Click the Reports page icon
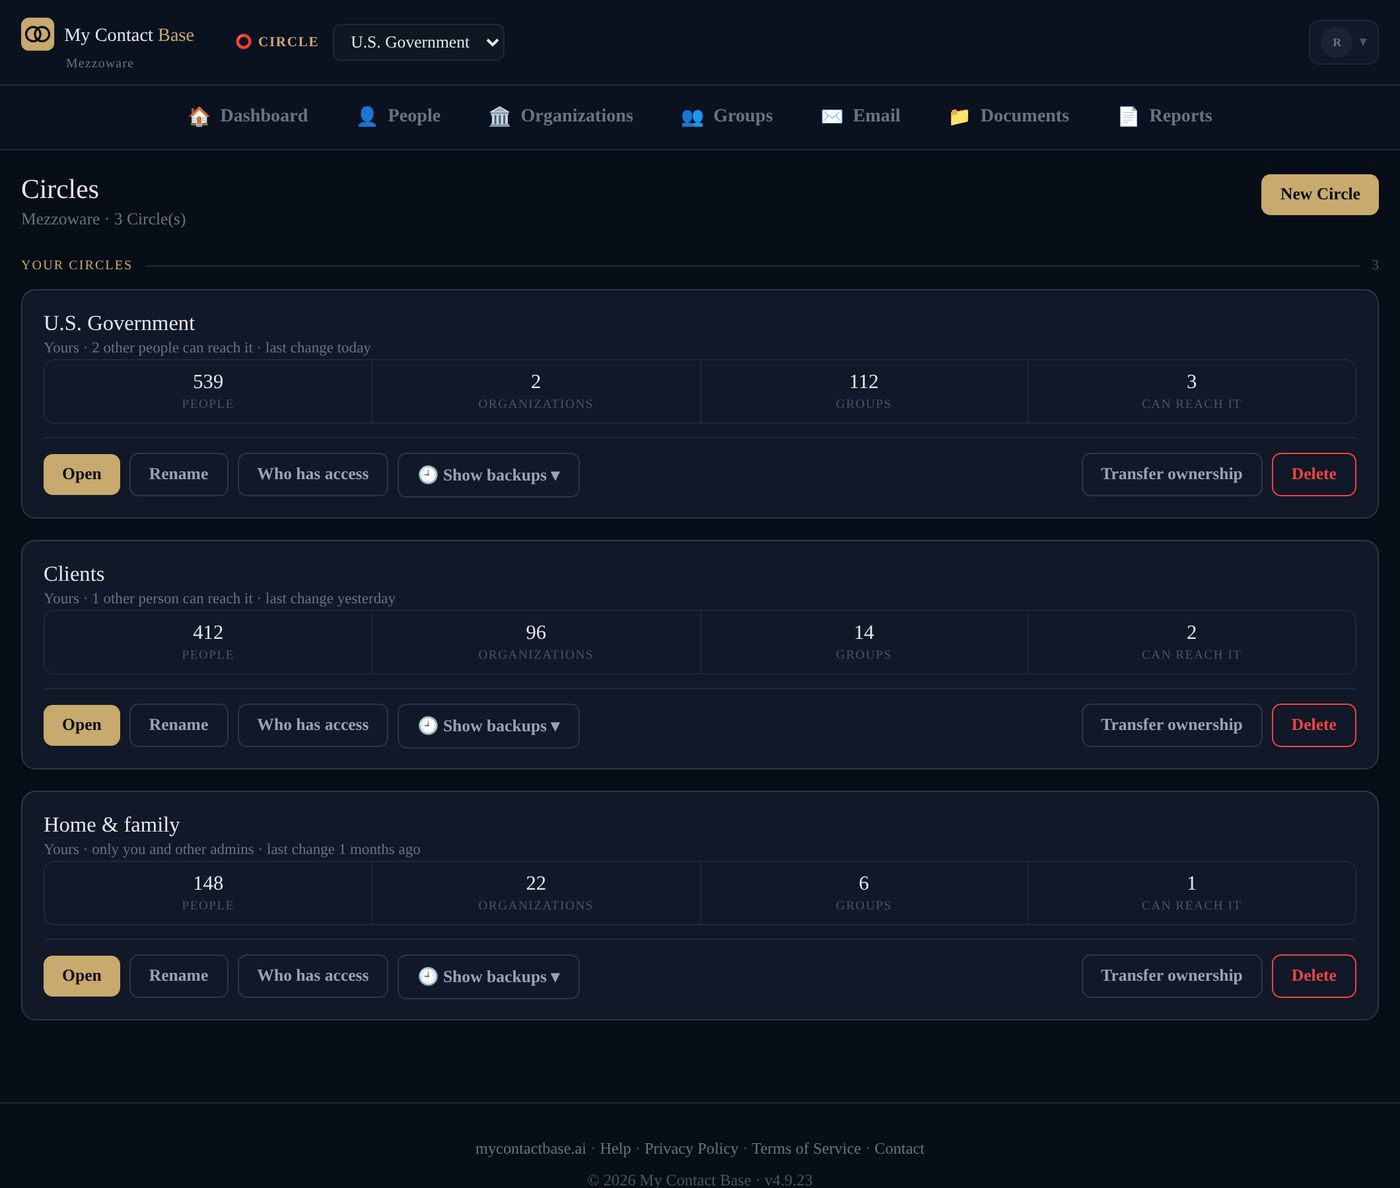 click(x=1128, y=116)
